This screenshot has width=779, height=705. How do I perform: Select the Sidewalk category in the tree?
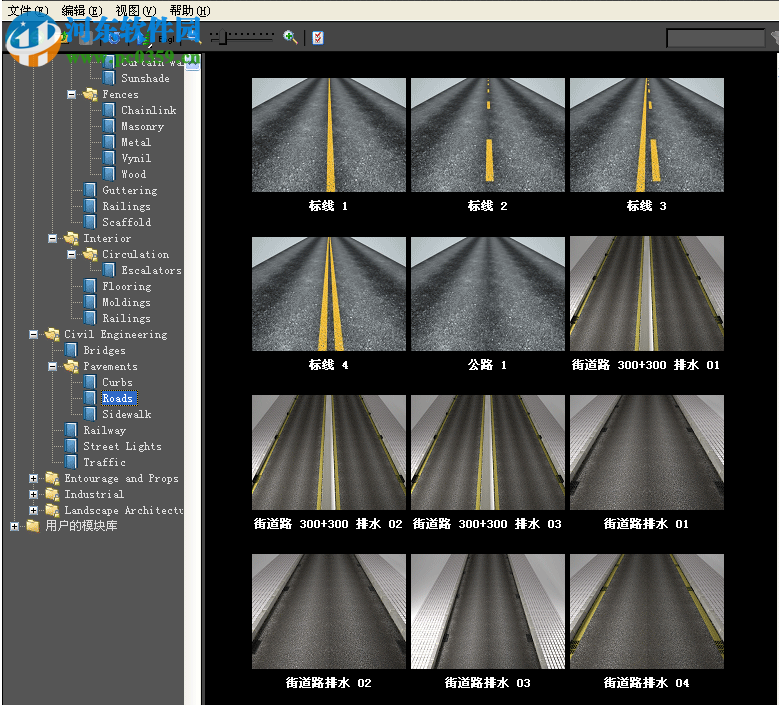click(x=126, y=414)
